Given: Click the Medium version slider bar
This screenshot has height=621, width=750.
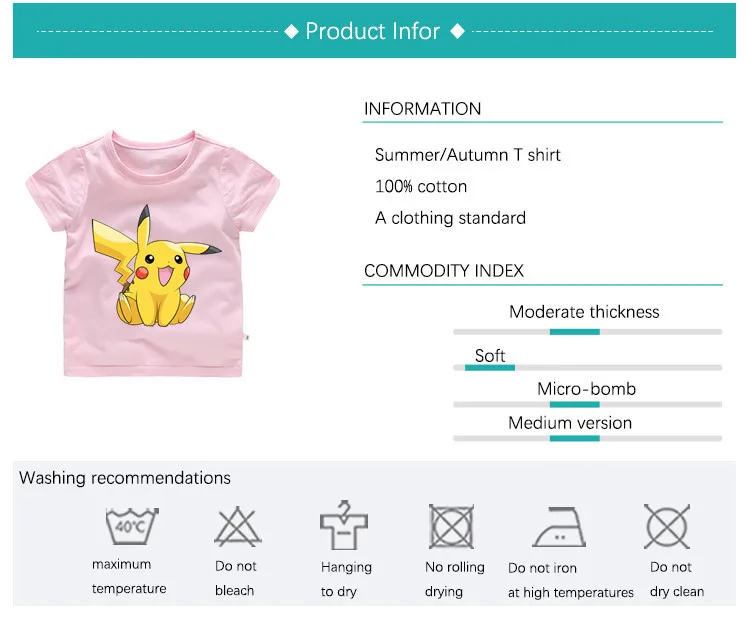Looking at the screenshot, I should click(x=587, y=438).
